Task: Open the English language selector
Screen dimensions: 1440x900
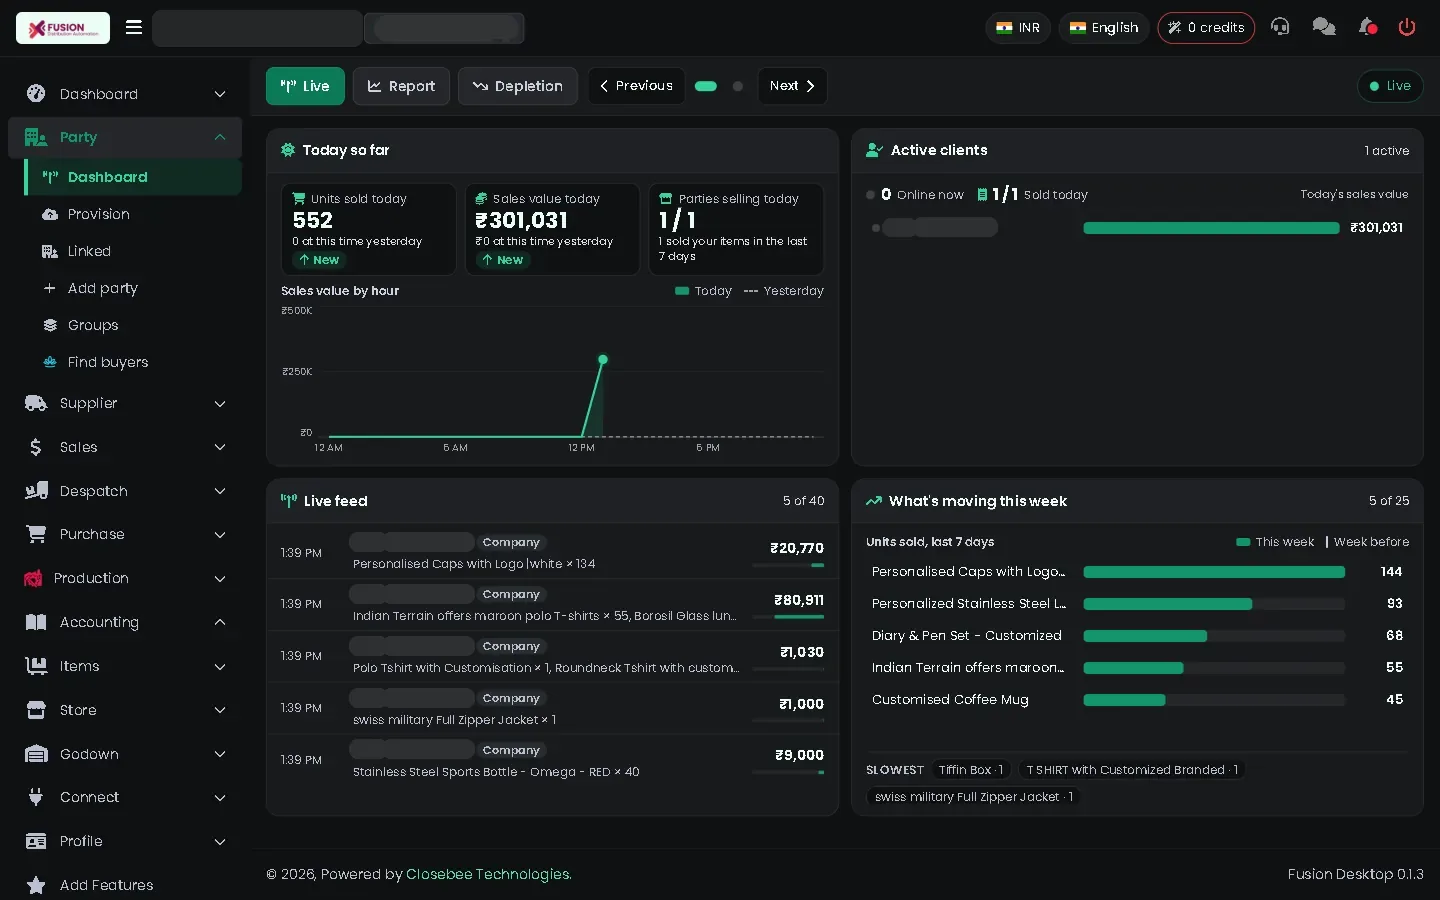Action: 1104,28
